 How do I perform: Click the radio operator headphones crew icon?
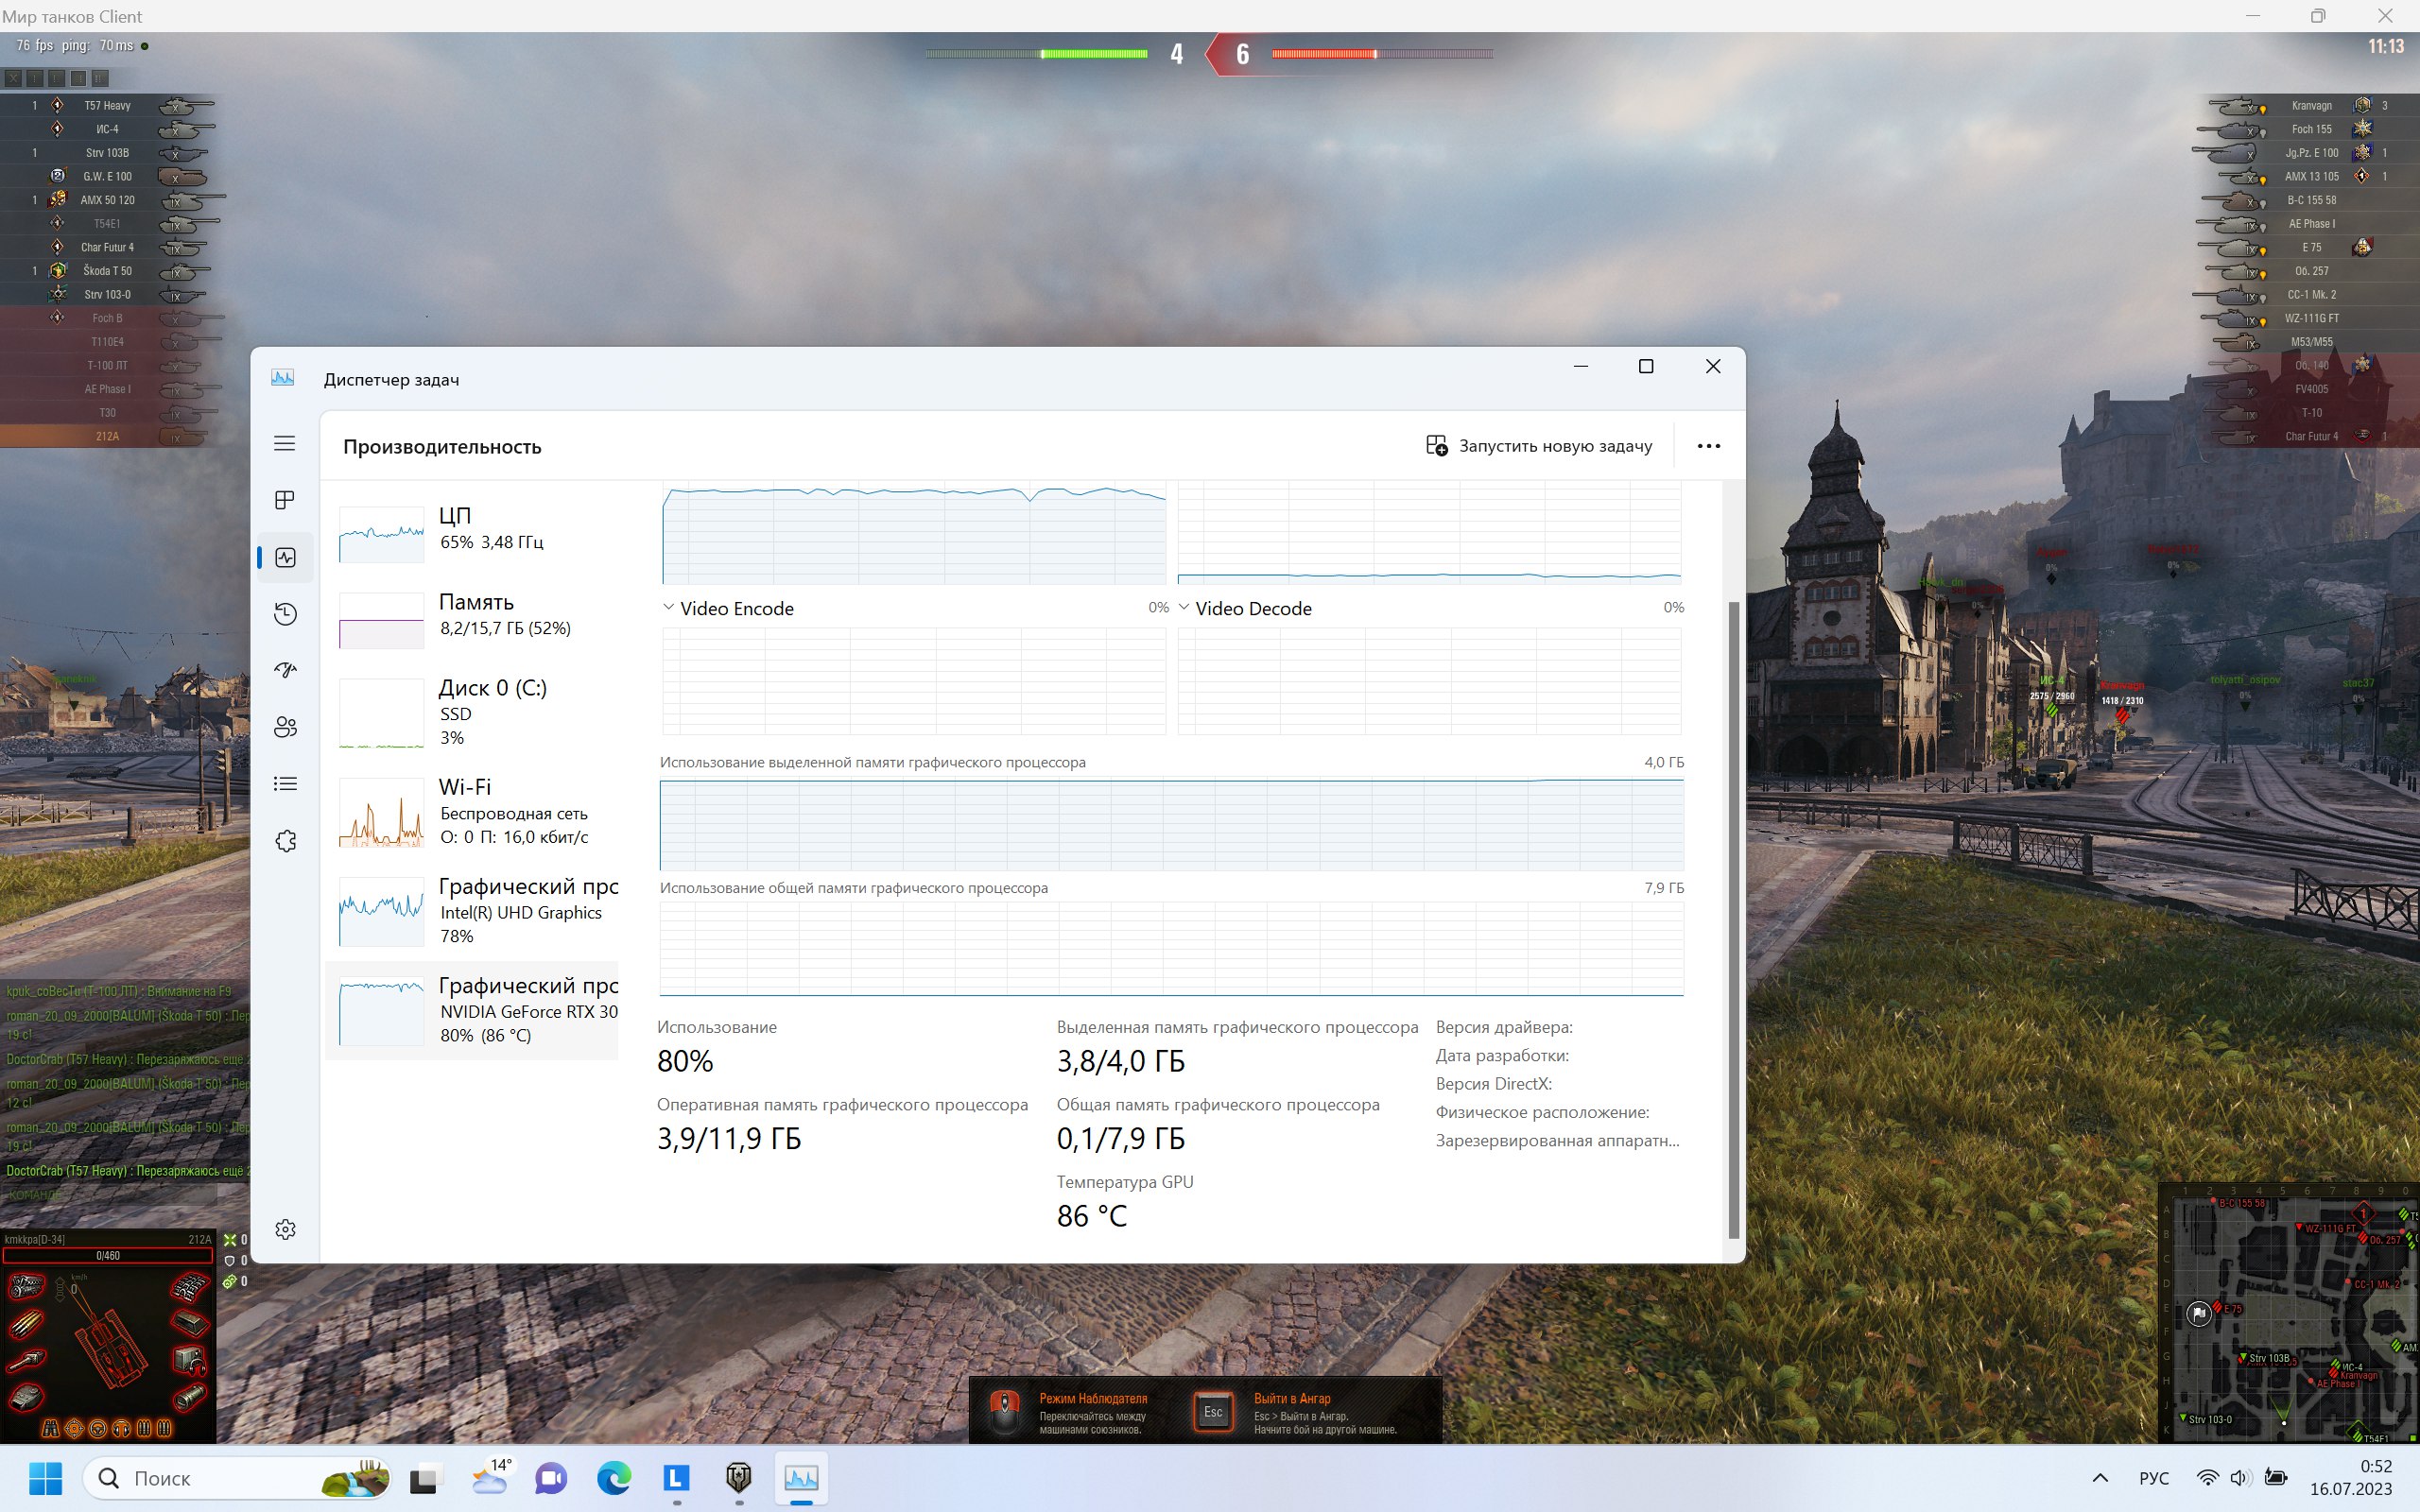(x=121, y=1428)
